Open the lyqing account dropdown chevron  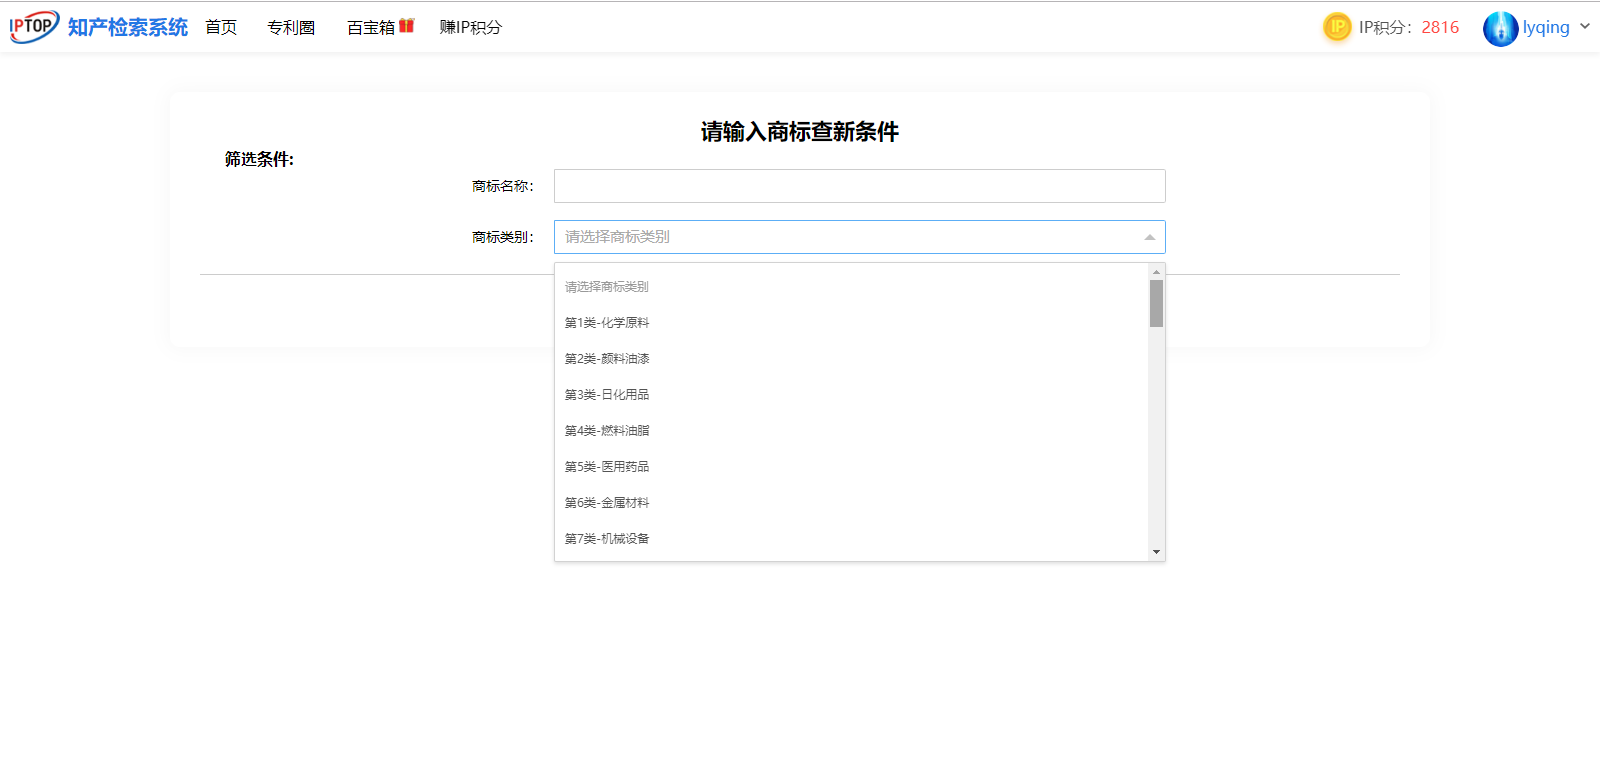1585,27
